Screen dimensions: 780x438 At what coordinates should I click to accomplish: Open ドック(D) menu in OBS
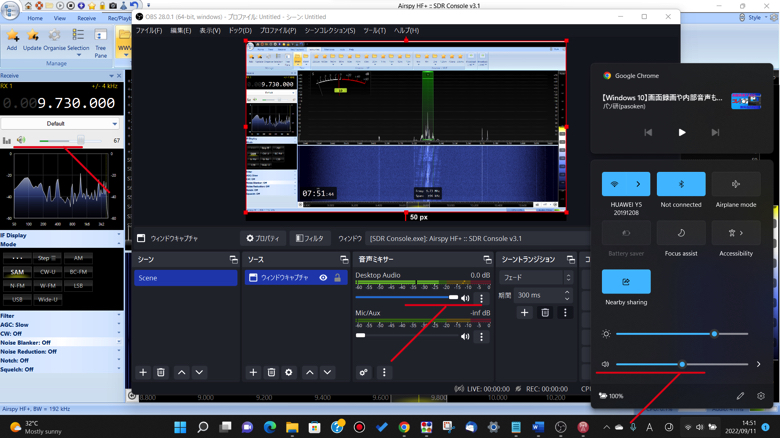point(240,30)
